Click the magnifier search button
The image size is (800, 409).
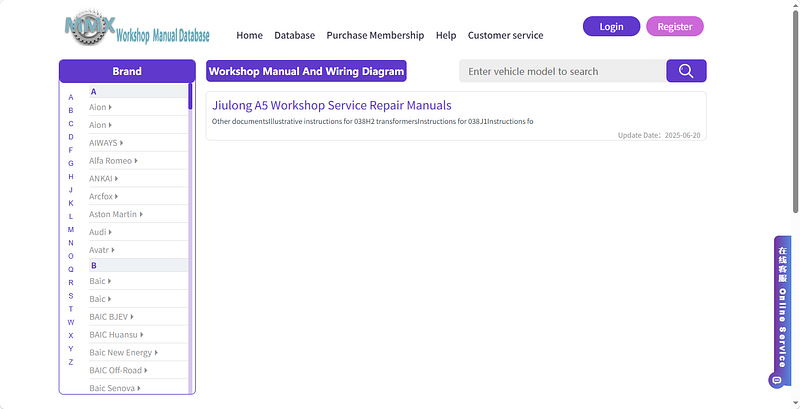click(x=686, y=71)
